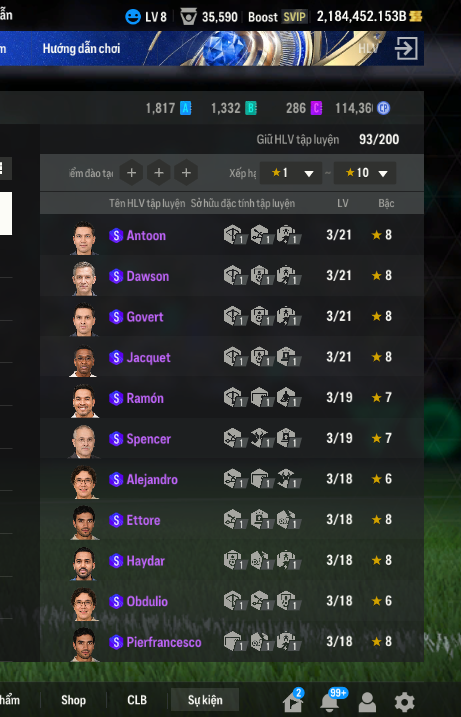Click the third empty plus training slot
This screenshot has width=461, height=717.
[x=186, y=172]
